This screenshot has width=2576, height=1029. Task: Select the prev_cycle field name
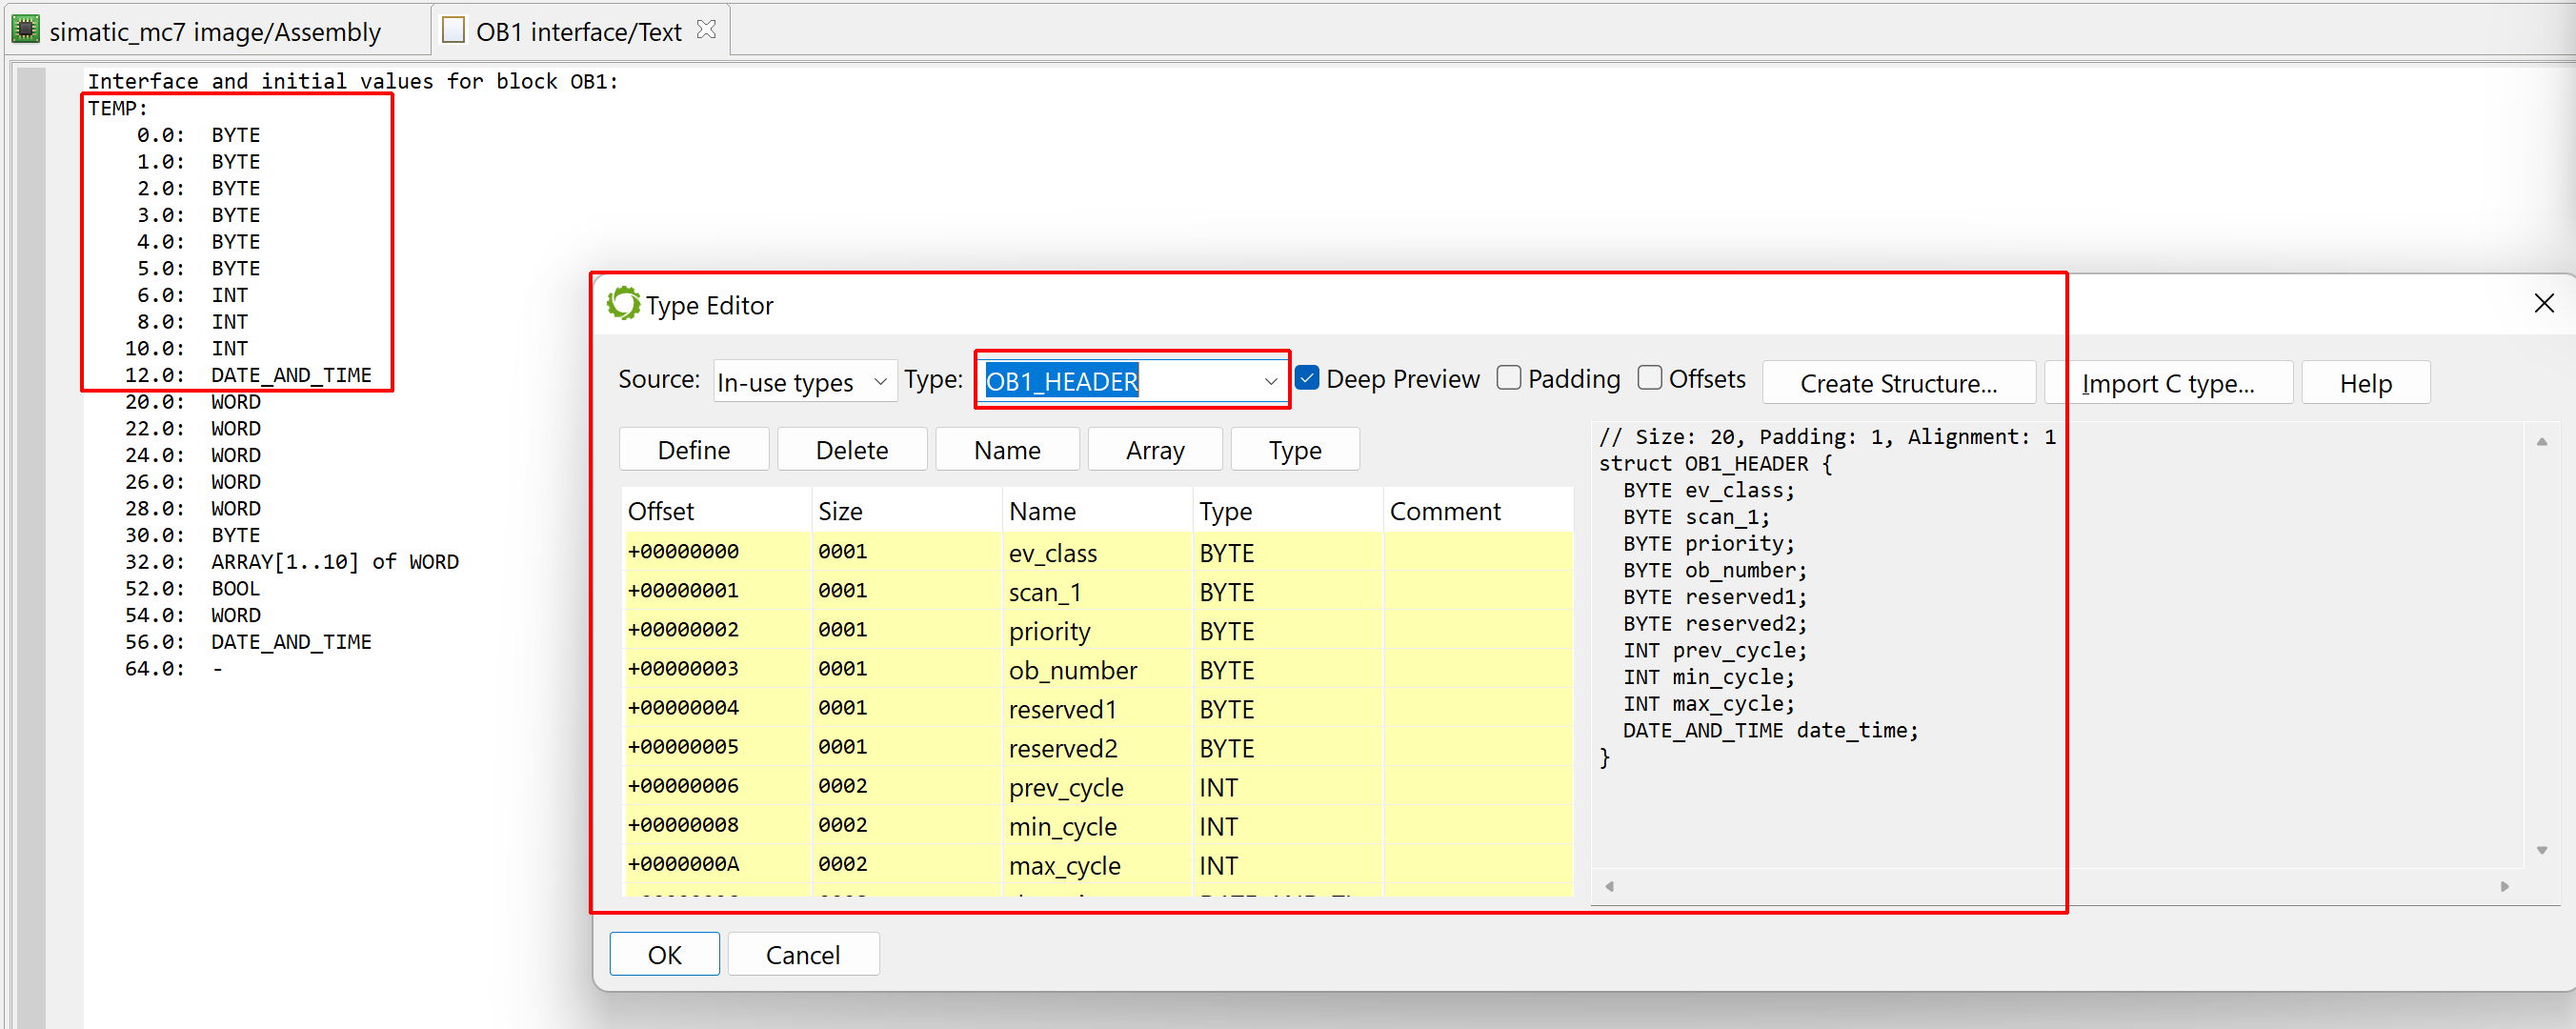click(x=1065, y=787)
